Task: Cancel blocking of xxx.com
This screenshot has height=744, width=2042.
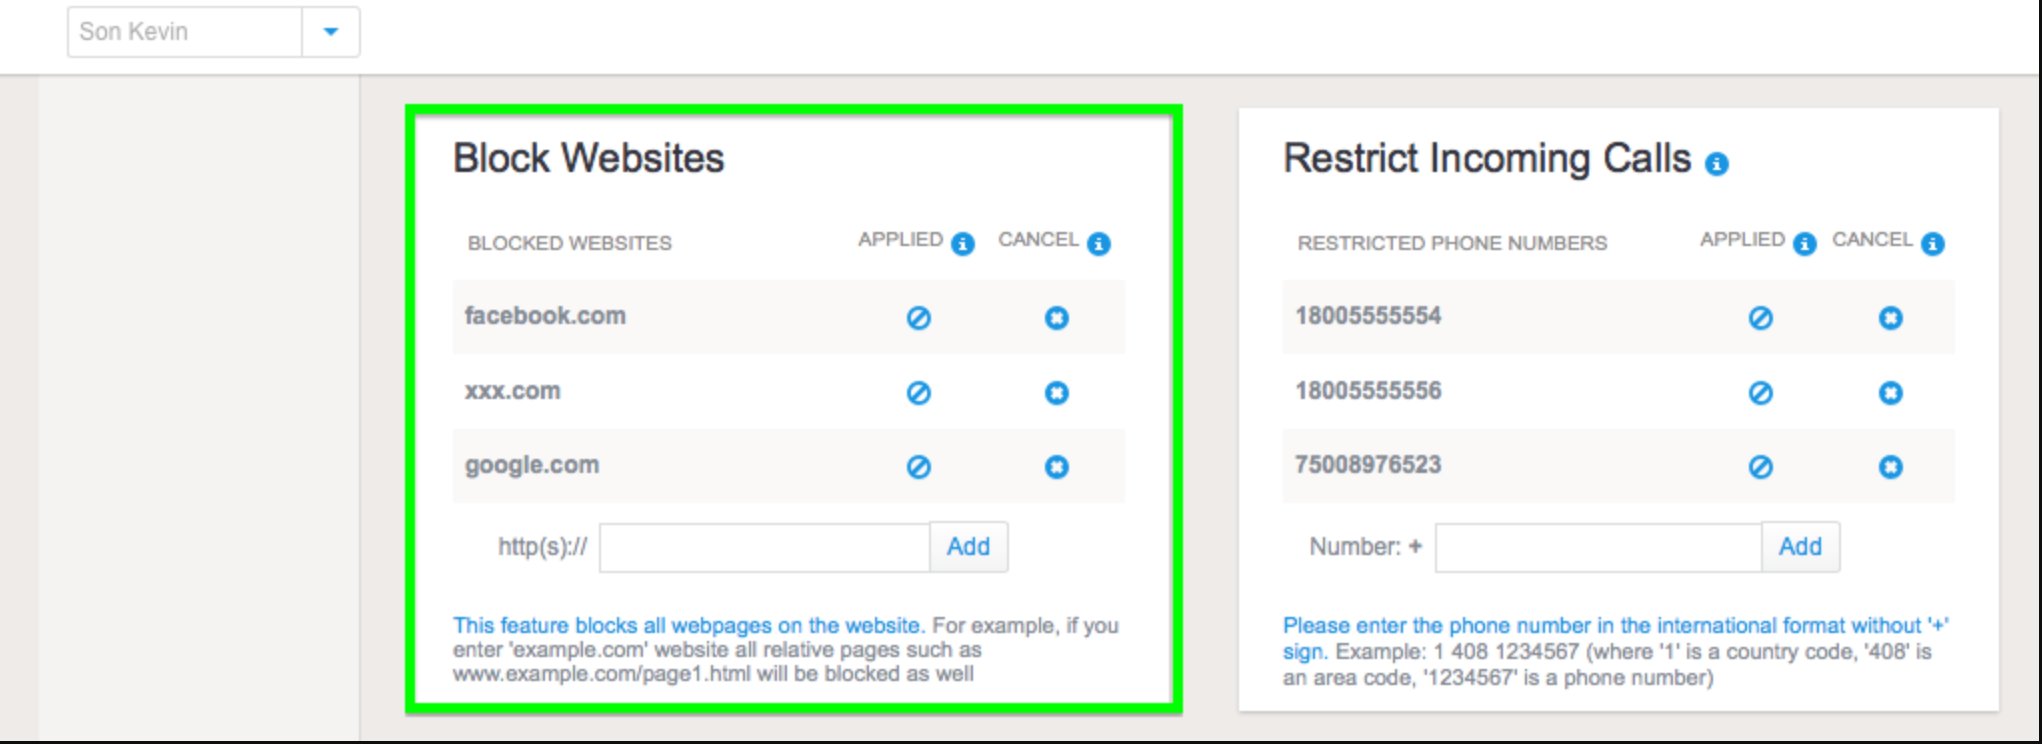Action: point(1057,393)
